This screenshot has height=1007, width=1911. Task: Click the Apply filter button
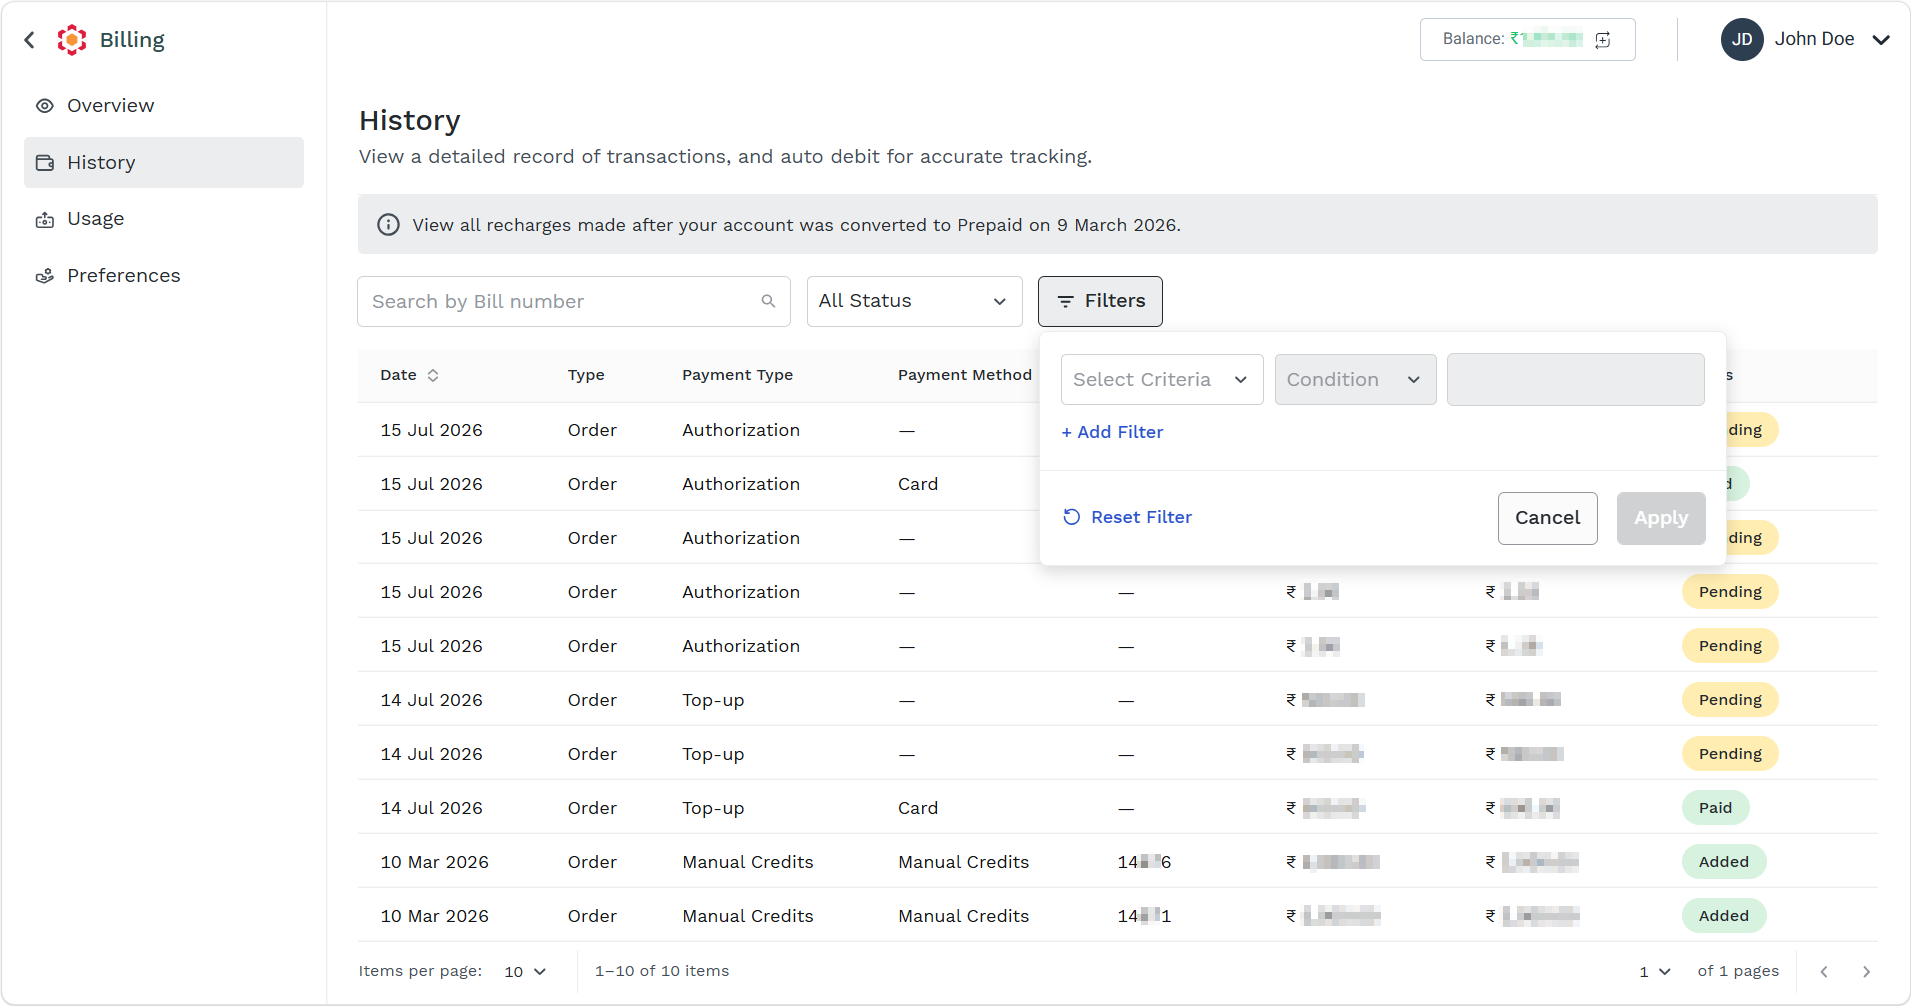point(1661,518)
